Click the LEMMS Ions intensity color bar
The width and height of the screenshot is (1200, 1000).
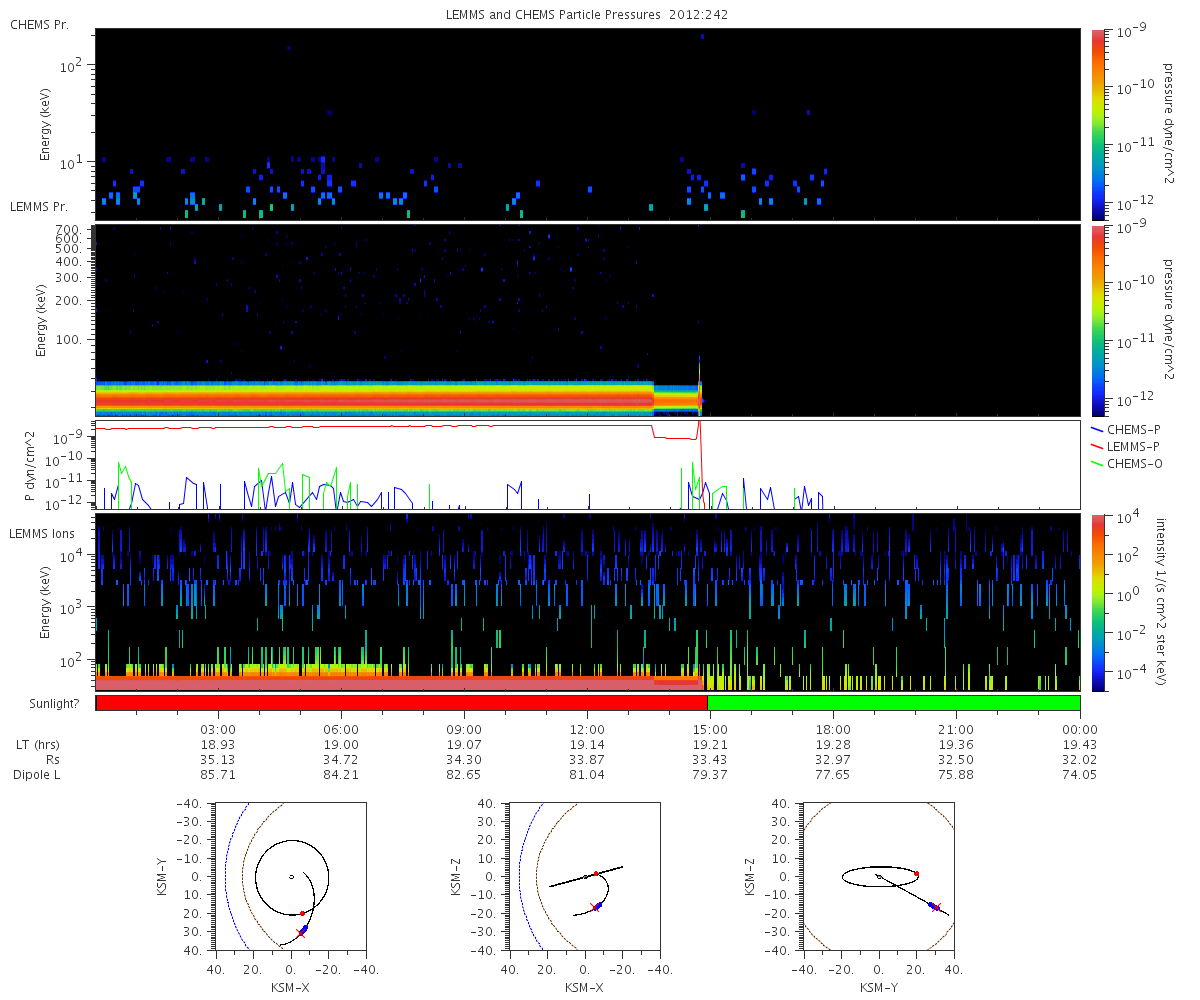(x=1098, y=602)
